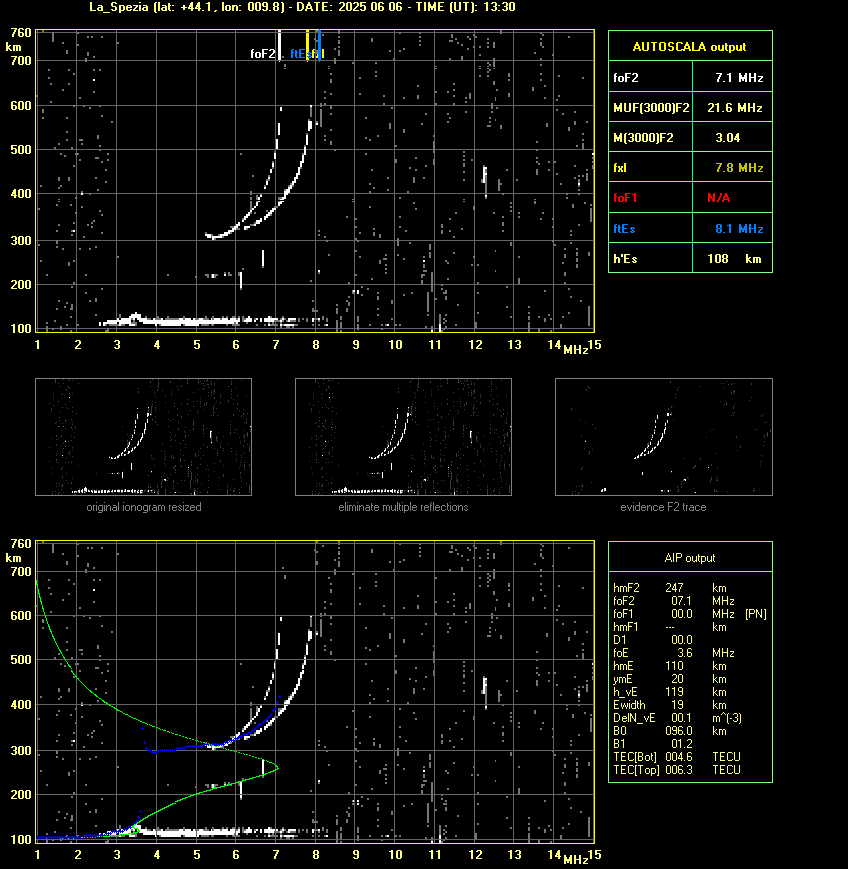Select the TEC[Top] 006.3 value
This screenshot has width=848, height=869.
[x=679, y=770]
